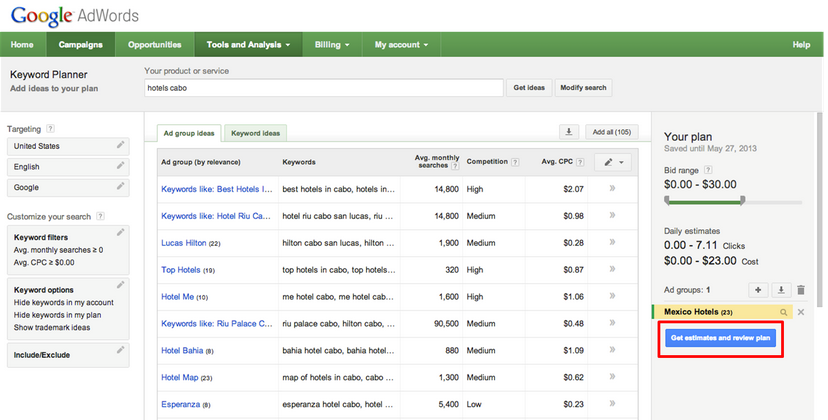Edit the Google network pencil icon

click(x=120, y=186)
